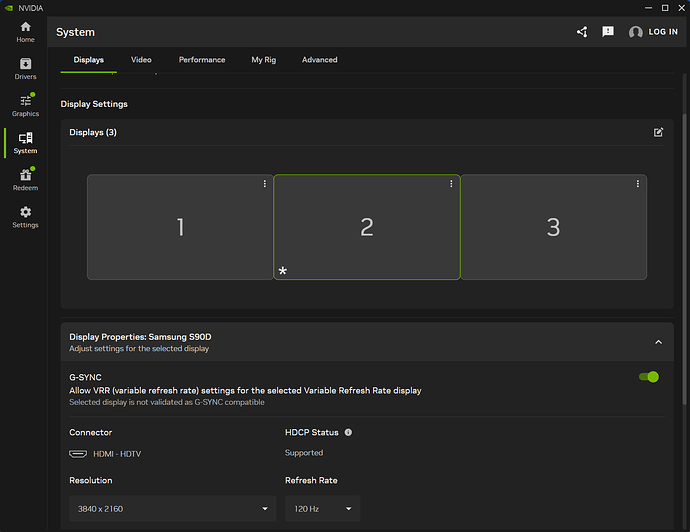The width and height of the screenshot is (690, 532).
Task: Toggle the G-SYNC switch off
Action: [649, 377]
